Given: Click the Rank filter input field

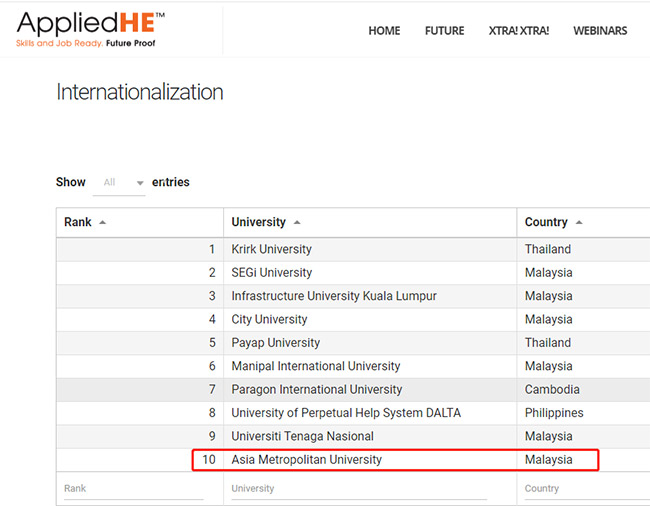Looking at the screenshot, I should [x=134, y=489].
